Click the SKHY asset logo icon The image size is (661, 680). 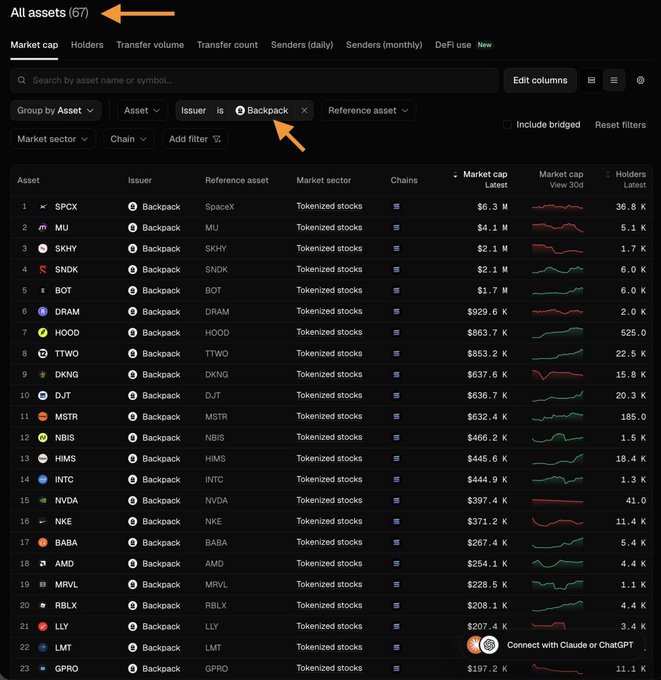(43, 248)
